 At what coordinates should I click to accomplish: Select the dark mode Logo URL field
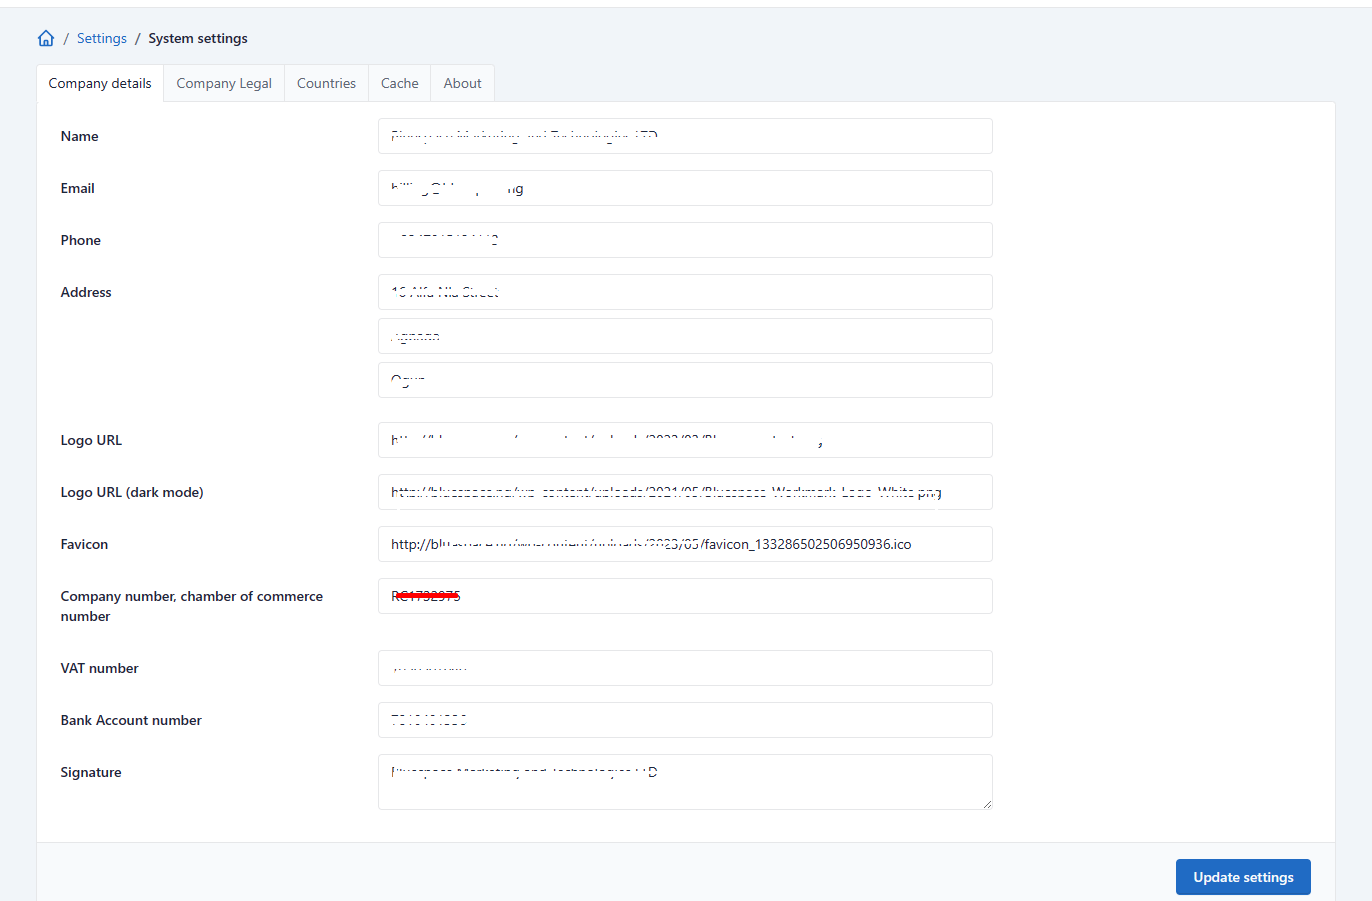pyautogui.click(x=685, y=492)
